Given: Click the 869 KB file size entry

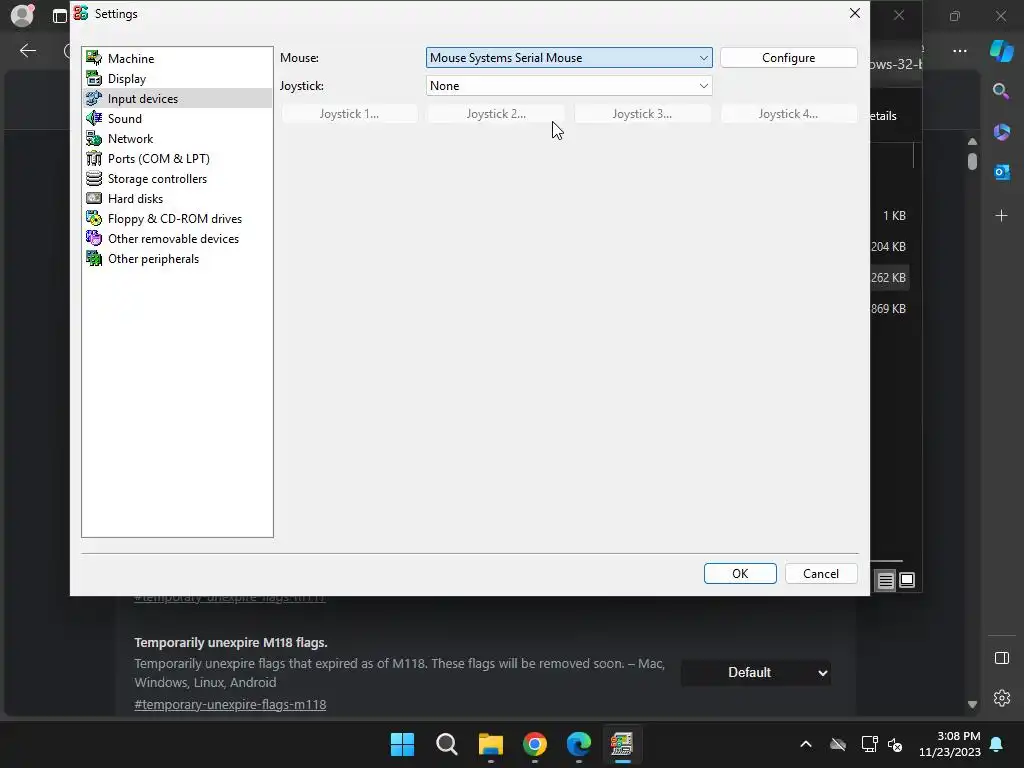Looking at the screenshot, I should (888, 308).
